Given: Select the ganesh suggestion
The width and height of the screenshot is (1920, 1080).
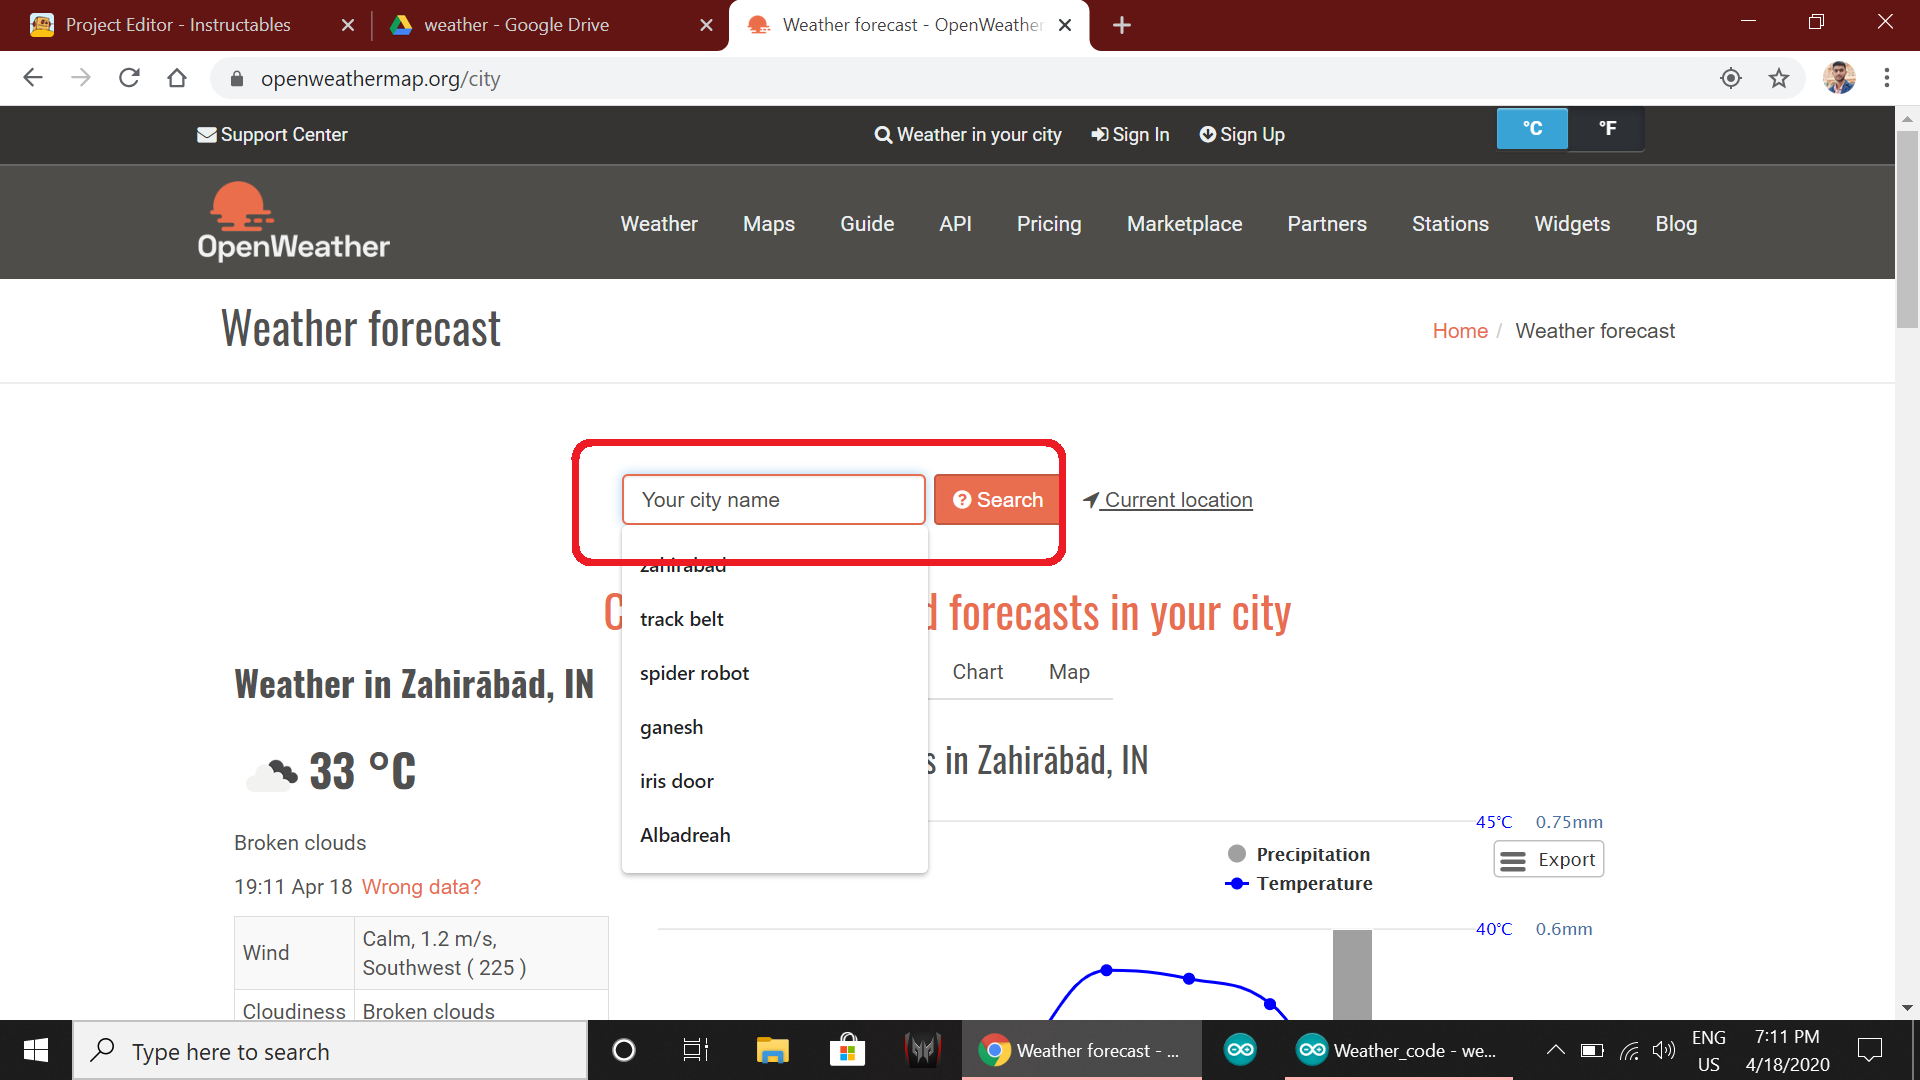Looking at the screenshot, I should (774, 727).
